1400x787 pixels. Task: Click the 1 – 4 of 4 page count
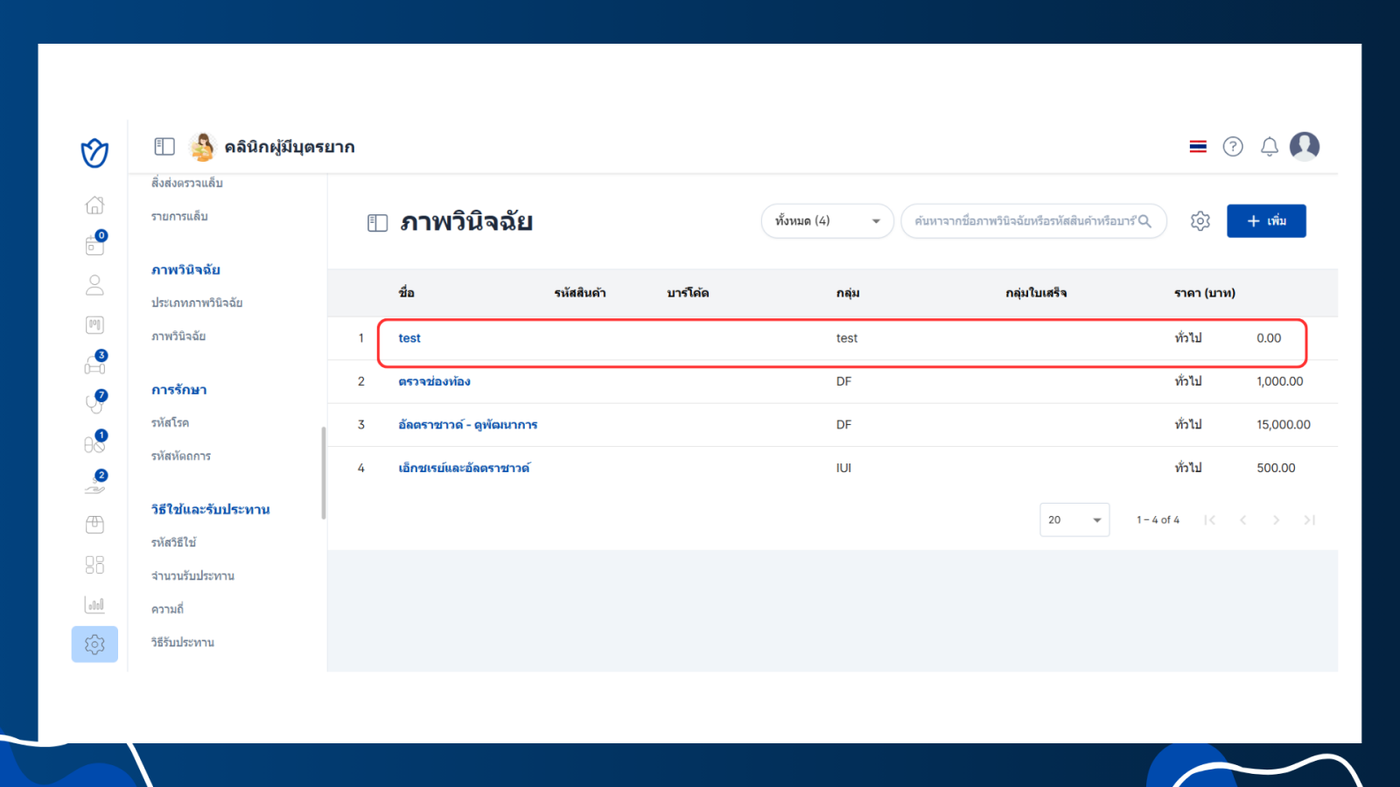click(1158, 520)
